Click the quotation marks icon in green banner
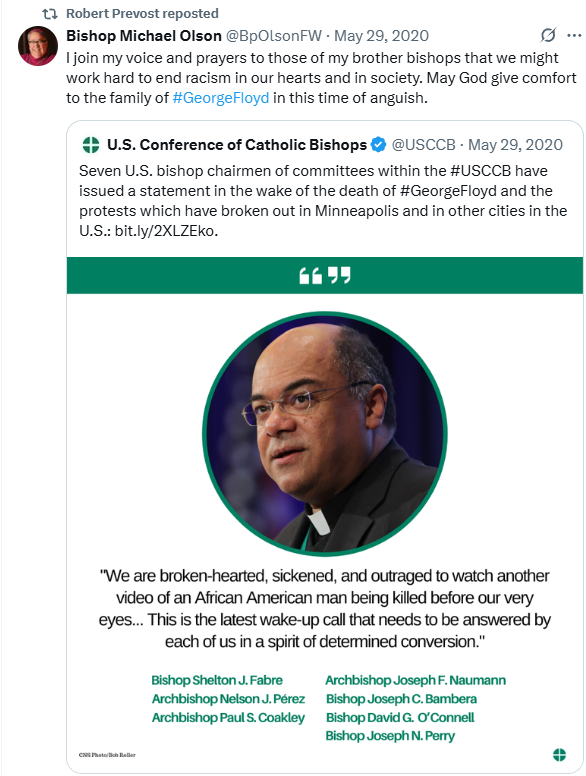 tap(325, 275)
